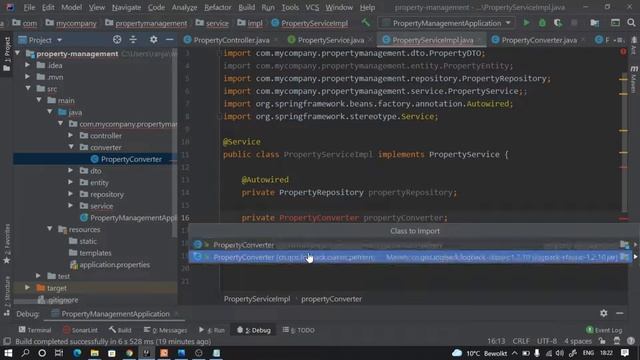
Task: Open Windows notification center icon
Action: [624, 353]
